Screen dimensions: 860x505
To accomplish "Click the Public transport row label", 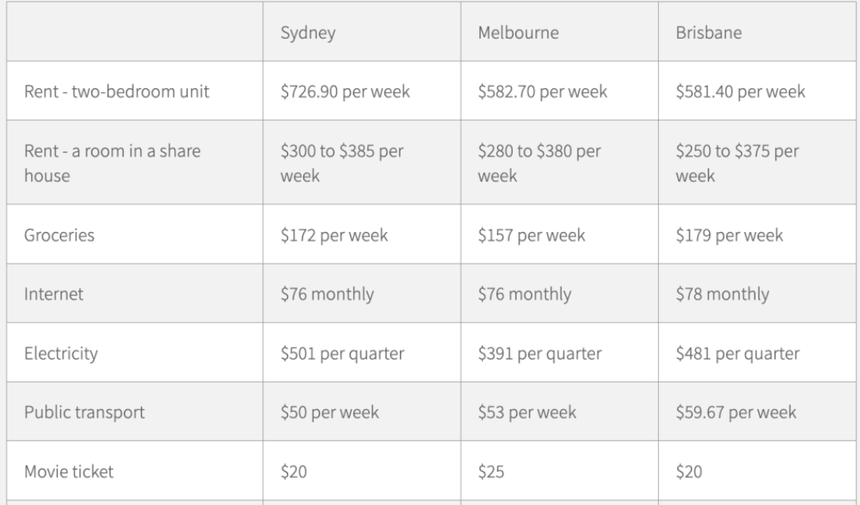I will tap(85, 412).
